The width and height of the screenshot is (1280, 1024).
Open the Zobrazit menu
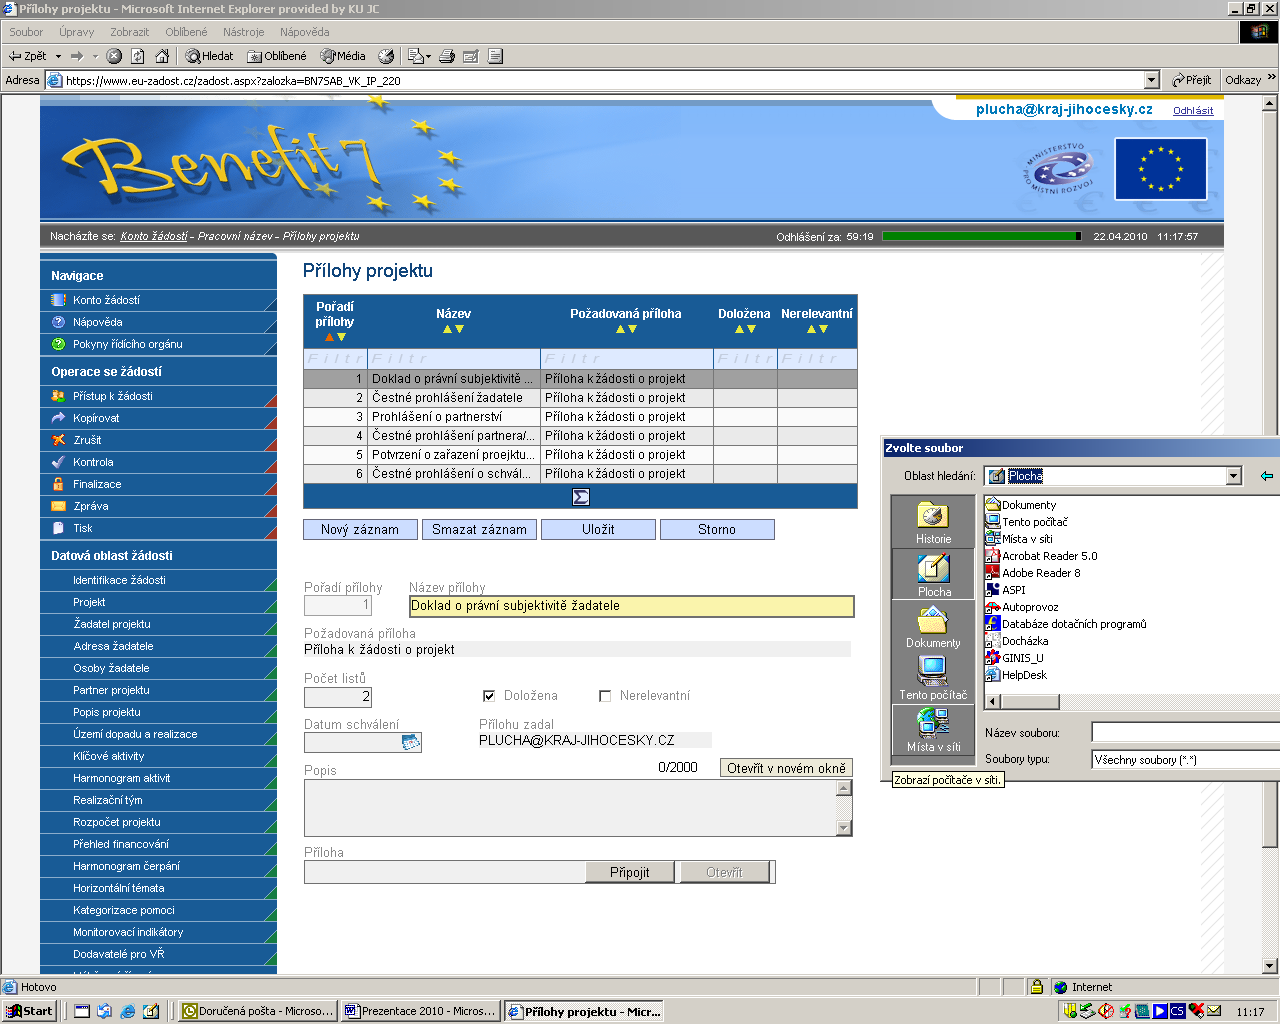click(x=129, y=32)
